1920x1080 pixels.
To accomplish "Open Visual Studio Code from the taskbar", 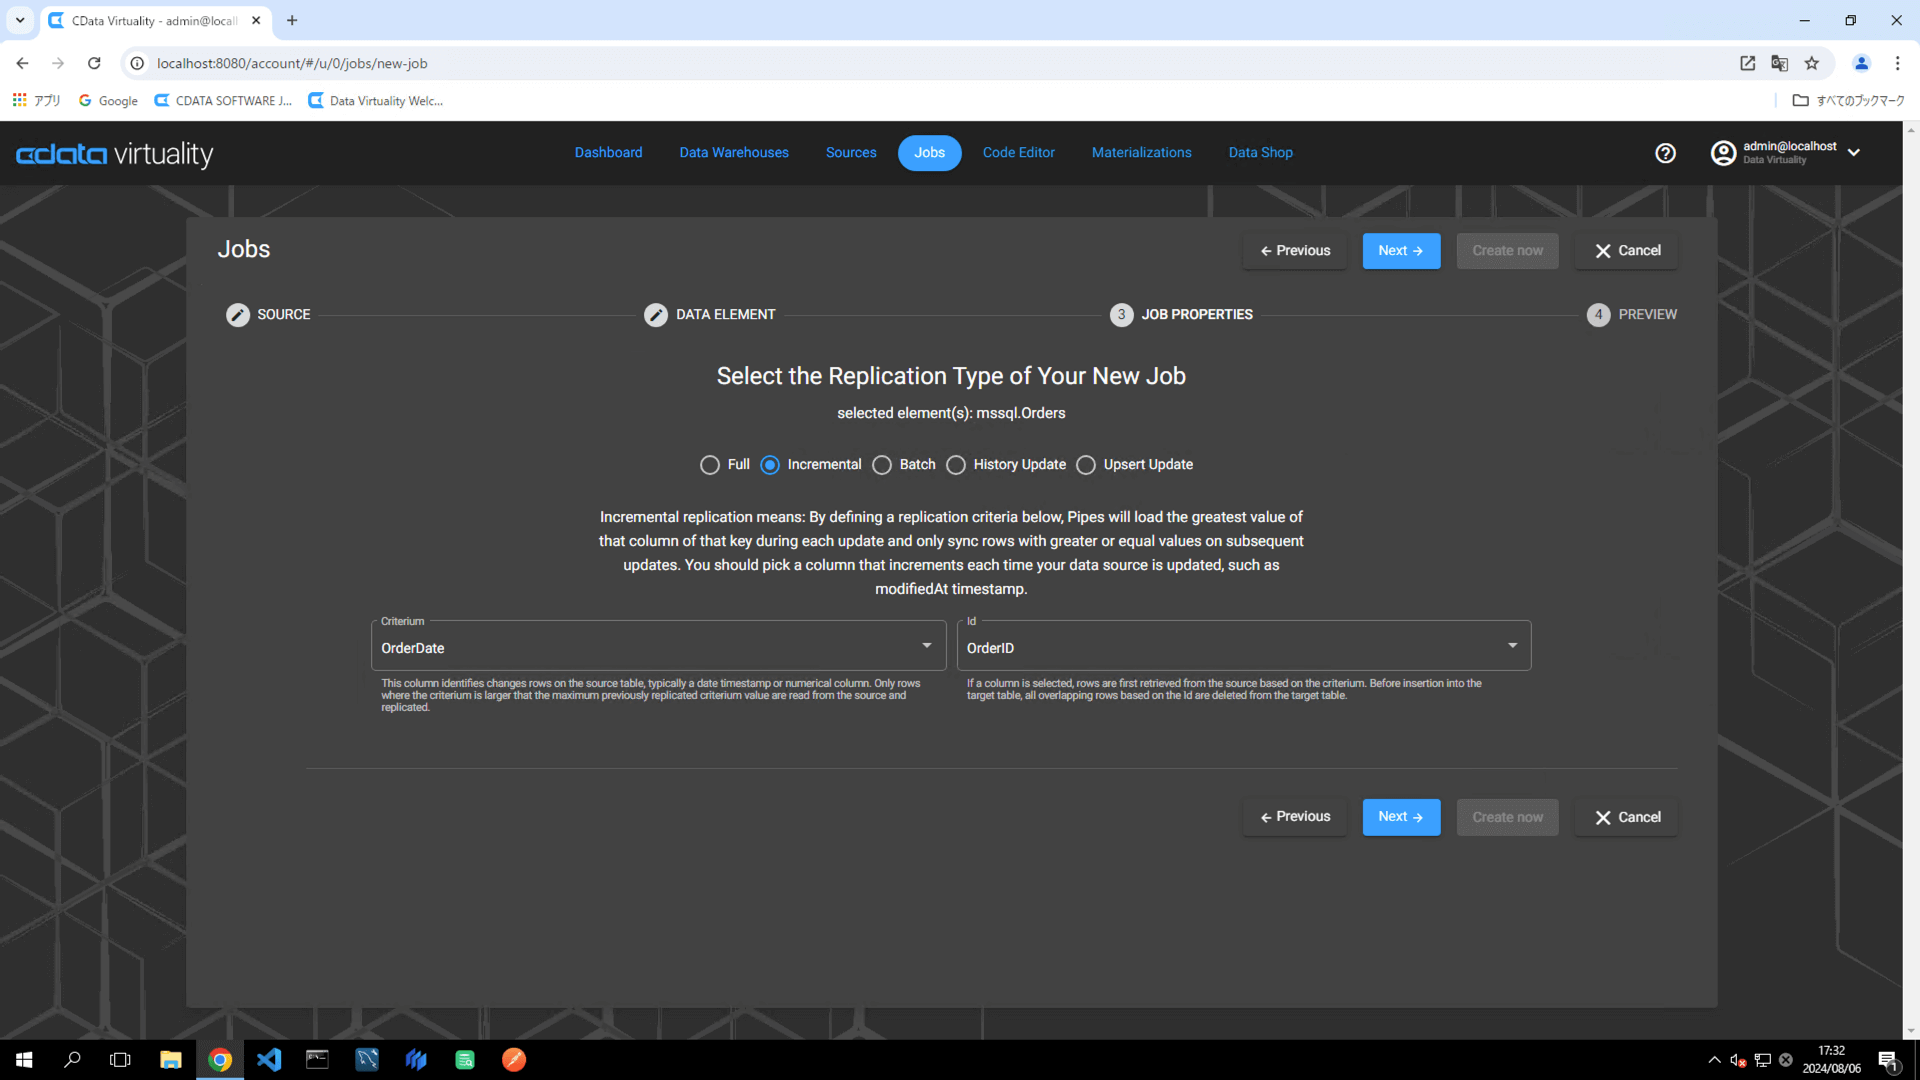I will [x=269, y=1060].
